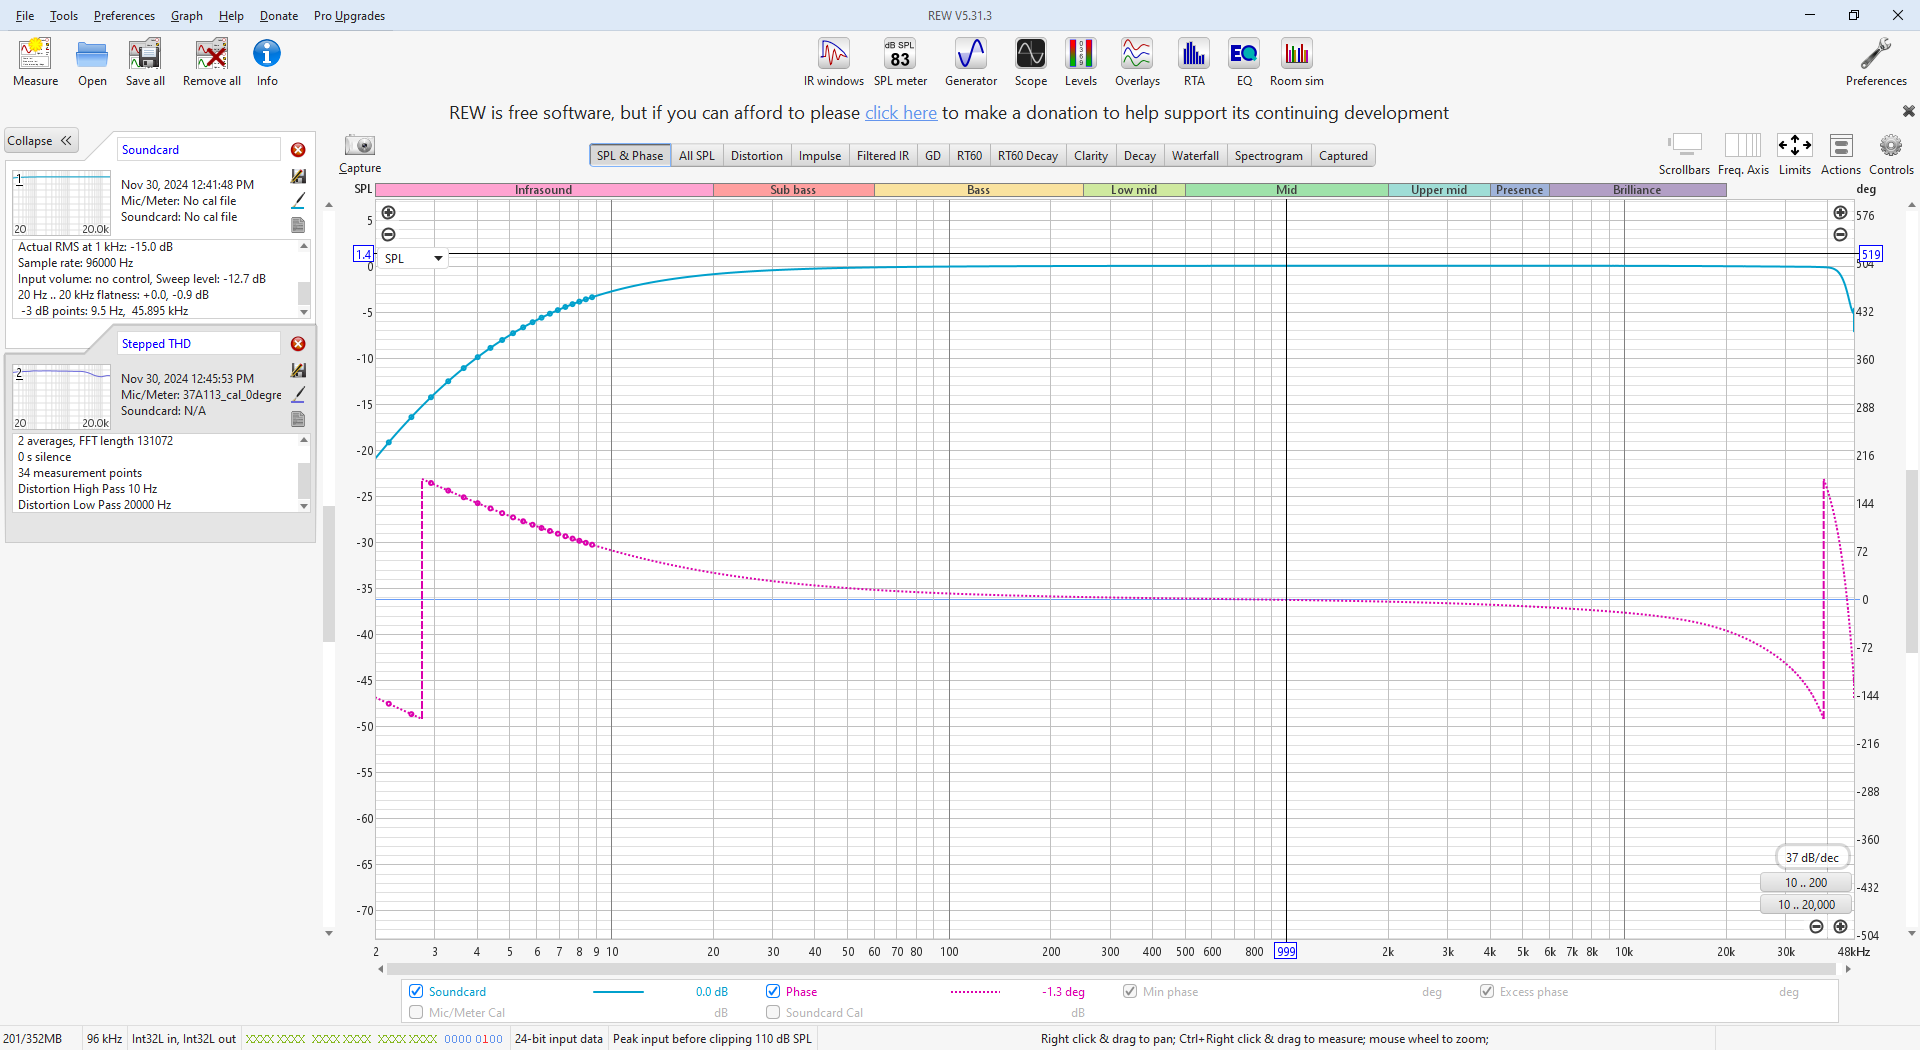Collapse the measurements side panel

40,141
